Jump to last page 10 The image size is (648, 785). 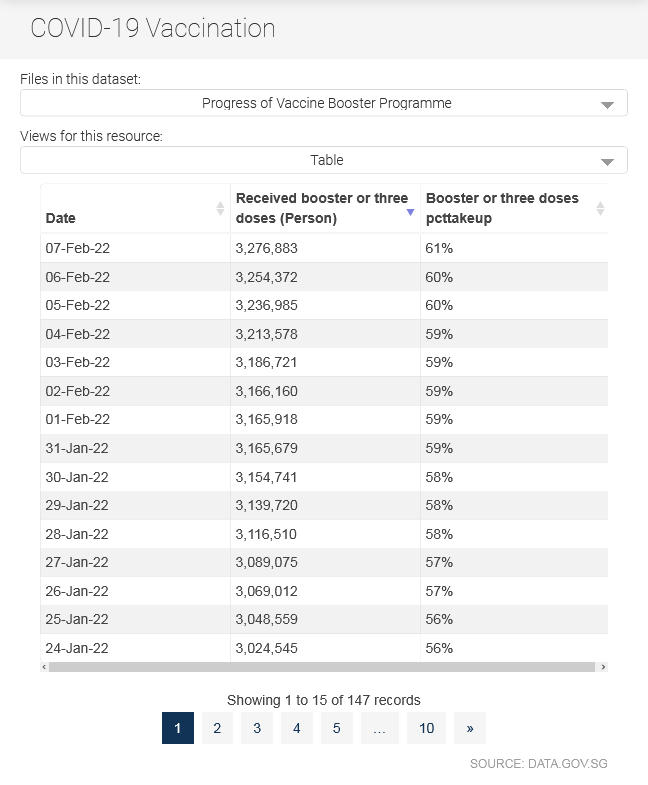tap(426, 728)
